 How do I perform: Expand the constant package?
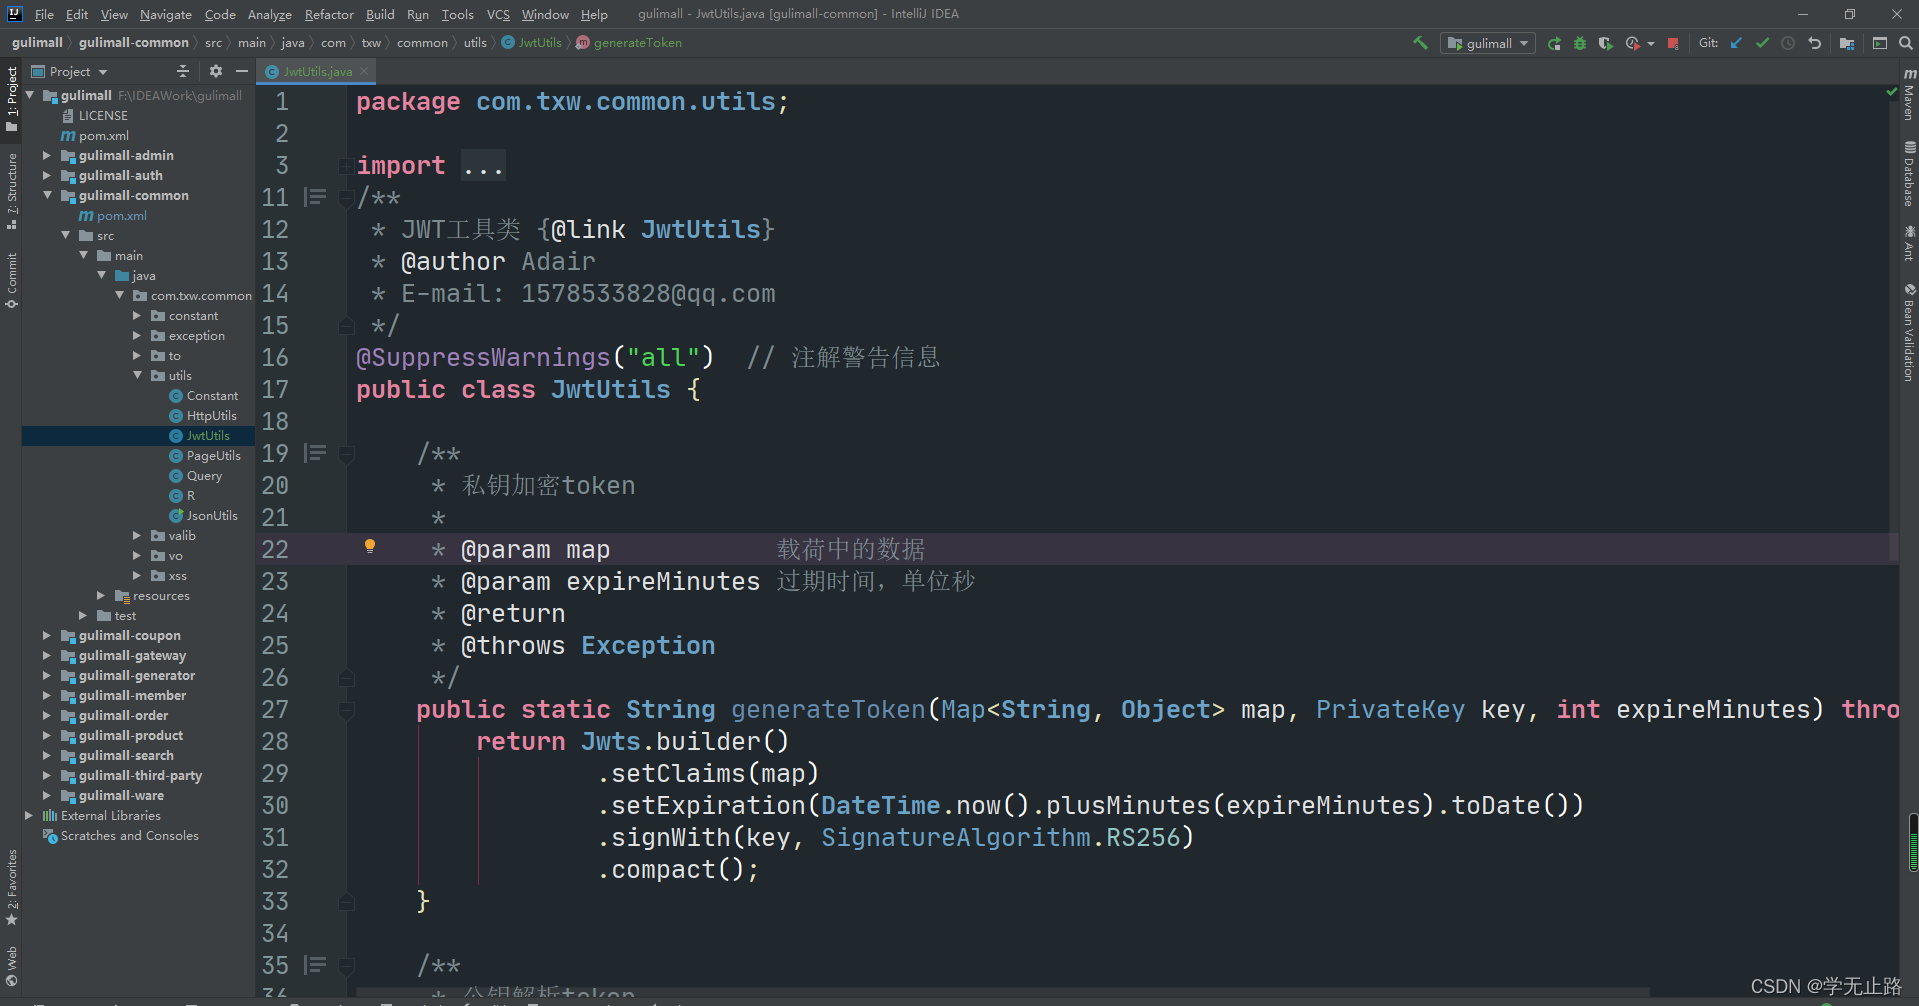[x=137, y=315]
